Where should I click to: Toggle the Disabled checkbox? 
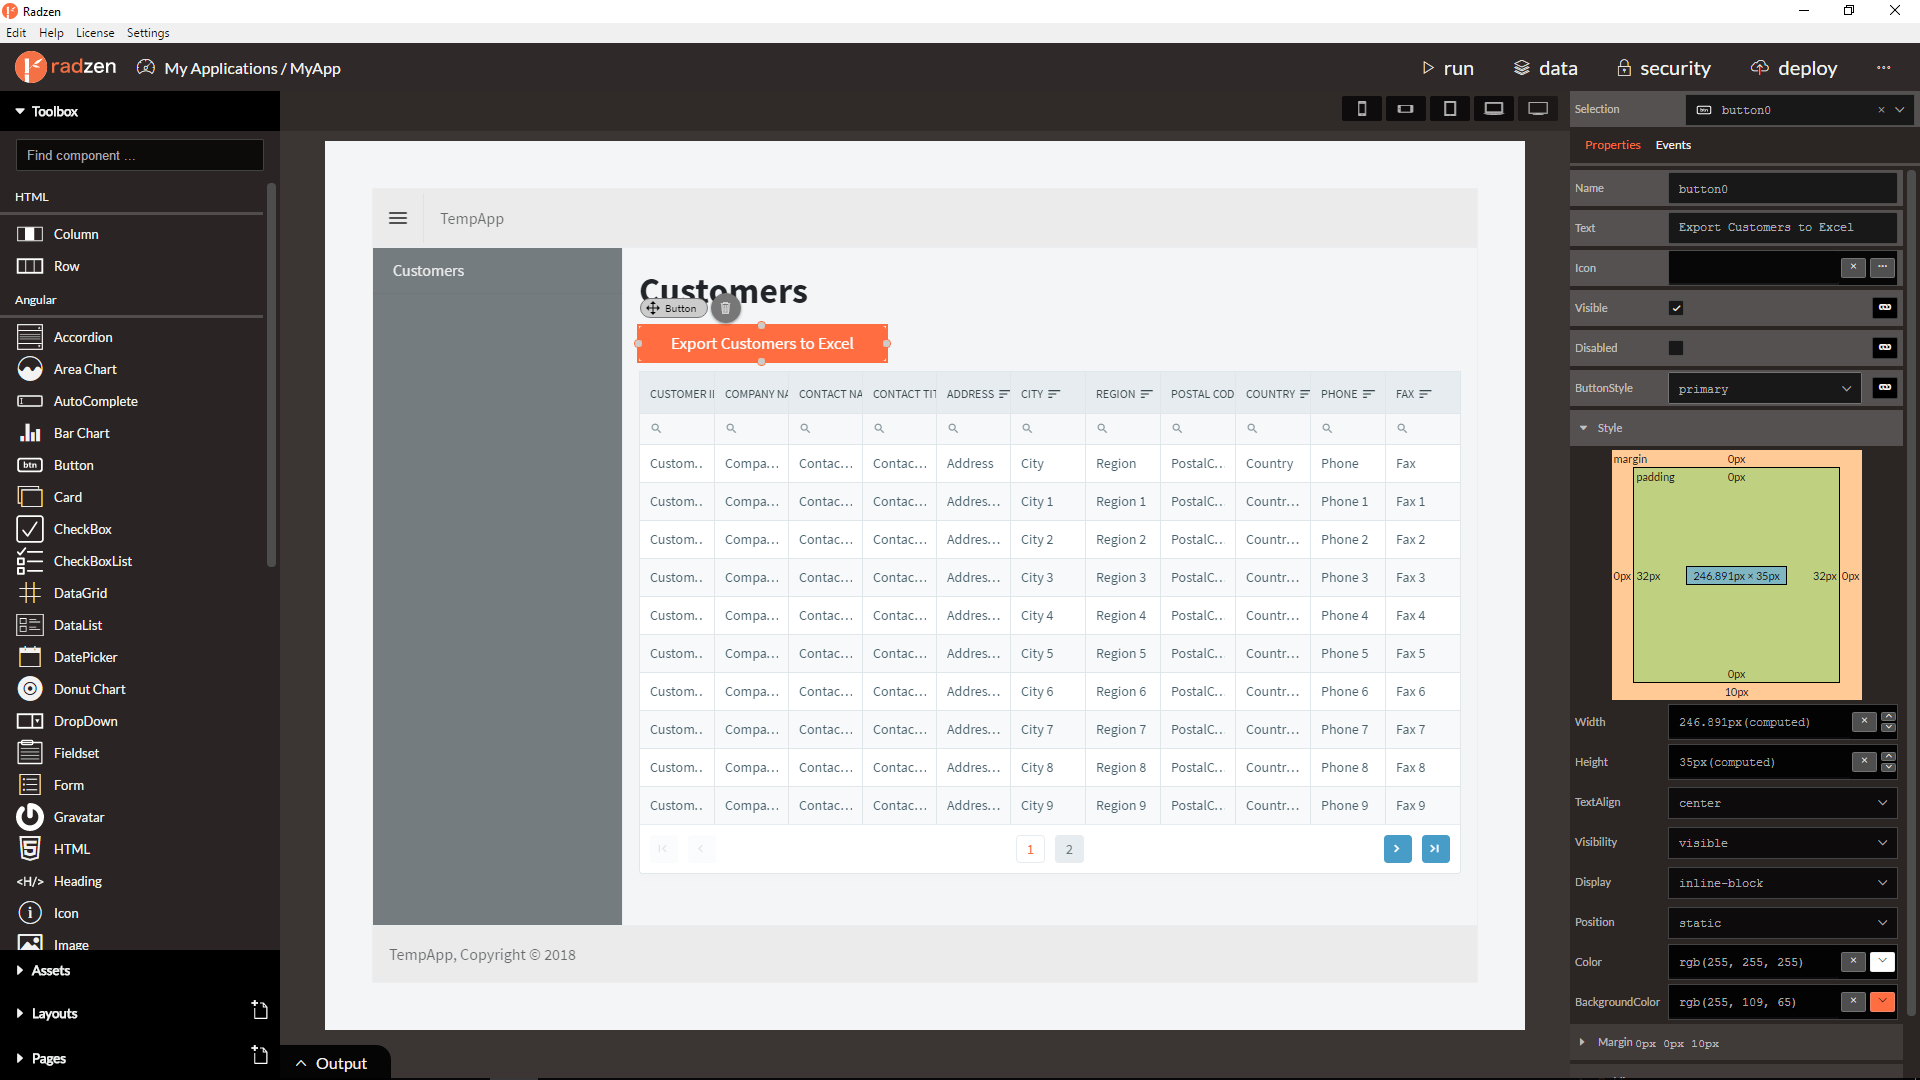click(1676, 348)
